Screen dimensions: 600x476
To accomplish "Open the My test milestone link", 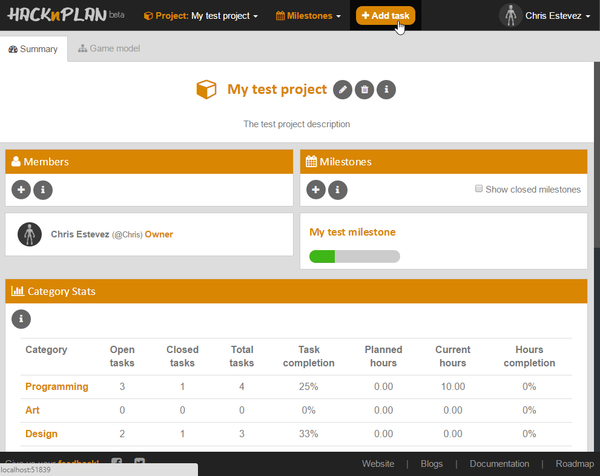I will pyautogui.click(x=352, y=232).
